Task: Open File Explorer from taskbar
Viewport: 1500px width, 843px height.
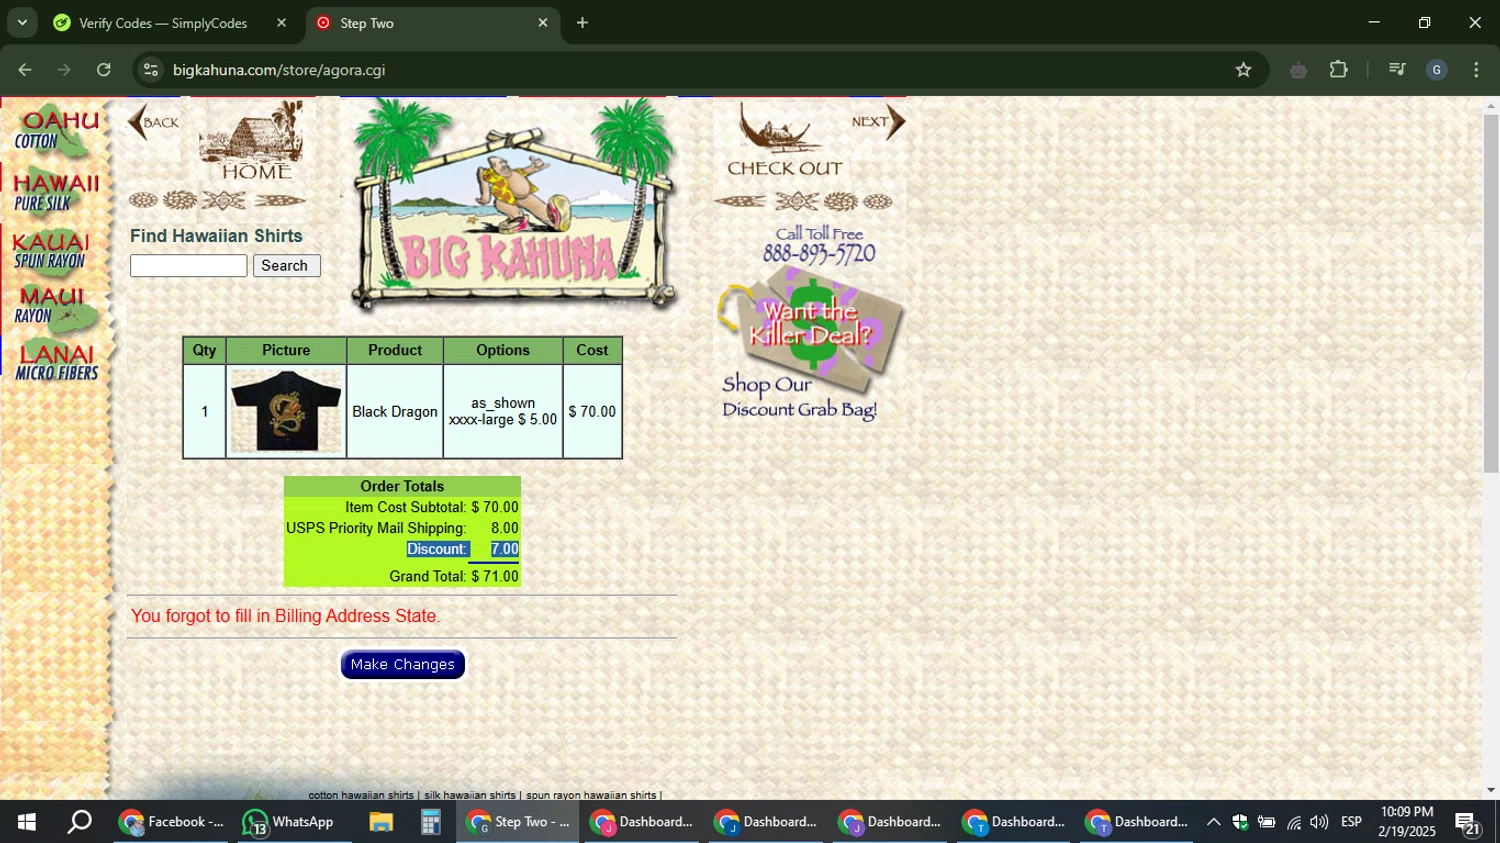Action: [x=381, y=822]
